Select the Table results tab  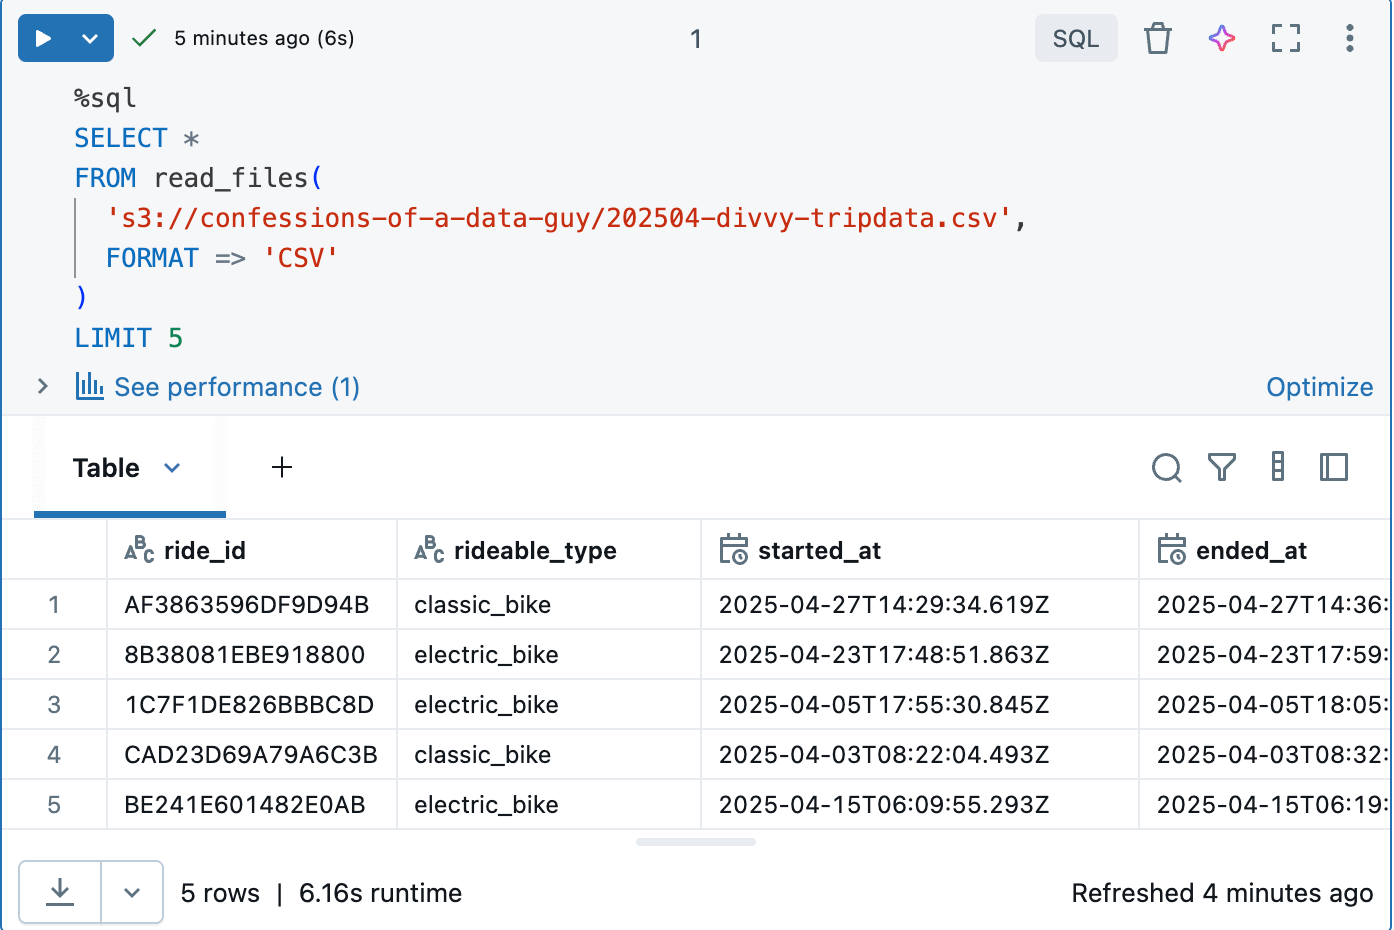(x=106, y=468)
